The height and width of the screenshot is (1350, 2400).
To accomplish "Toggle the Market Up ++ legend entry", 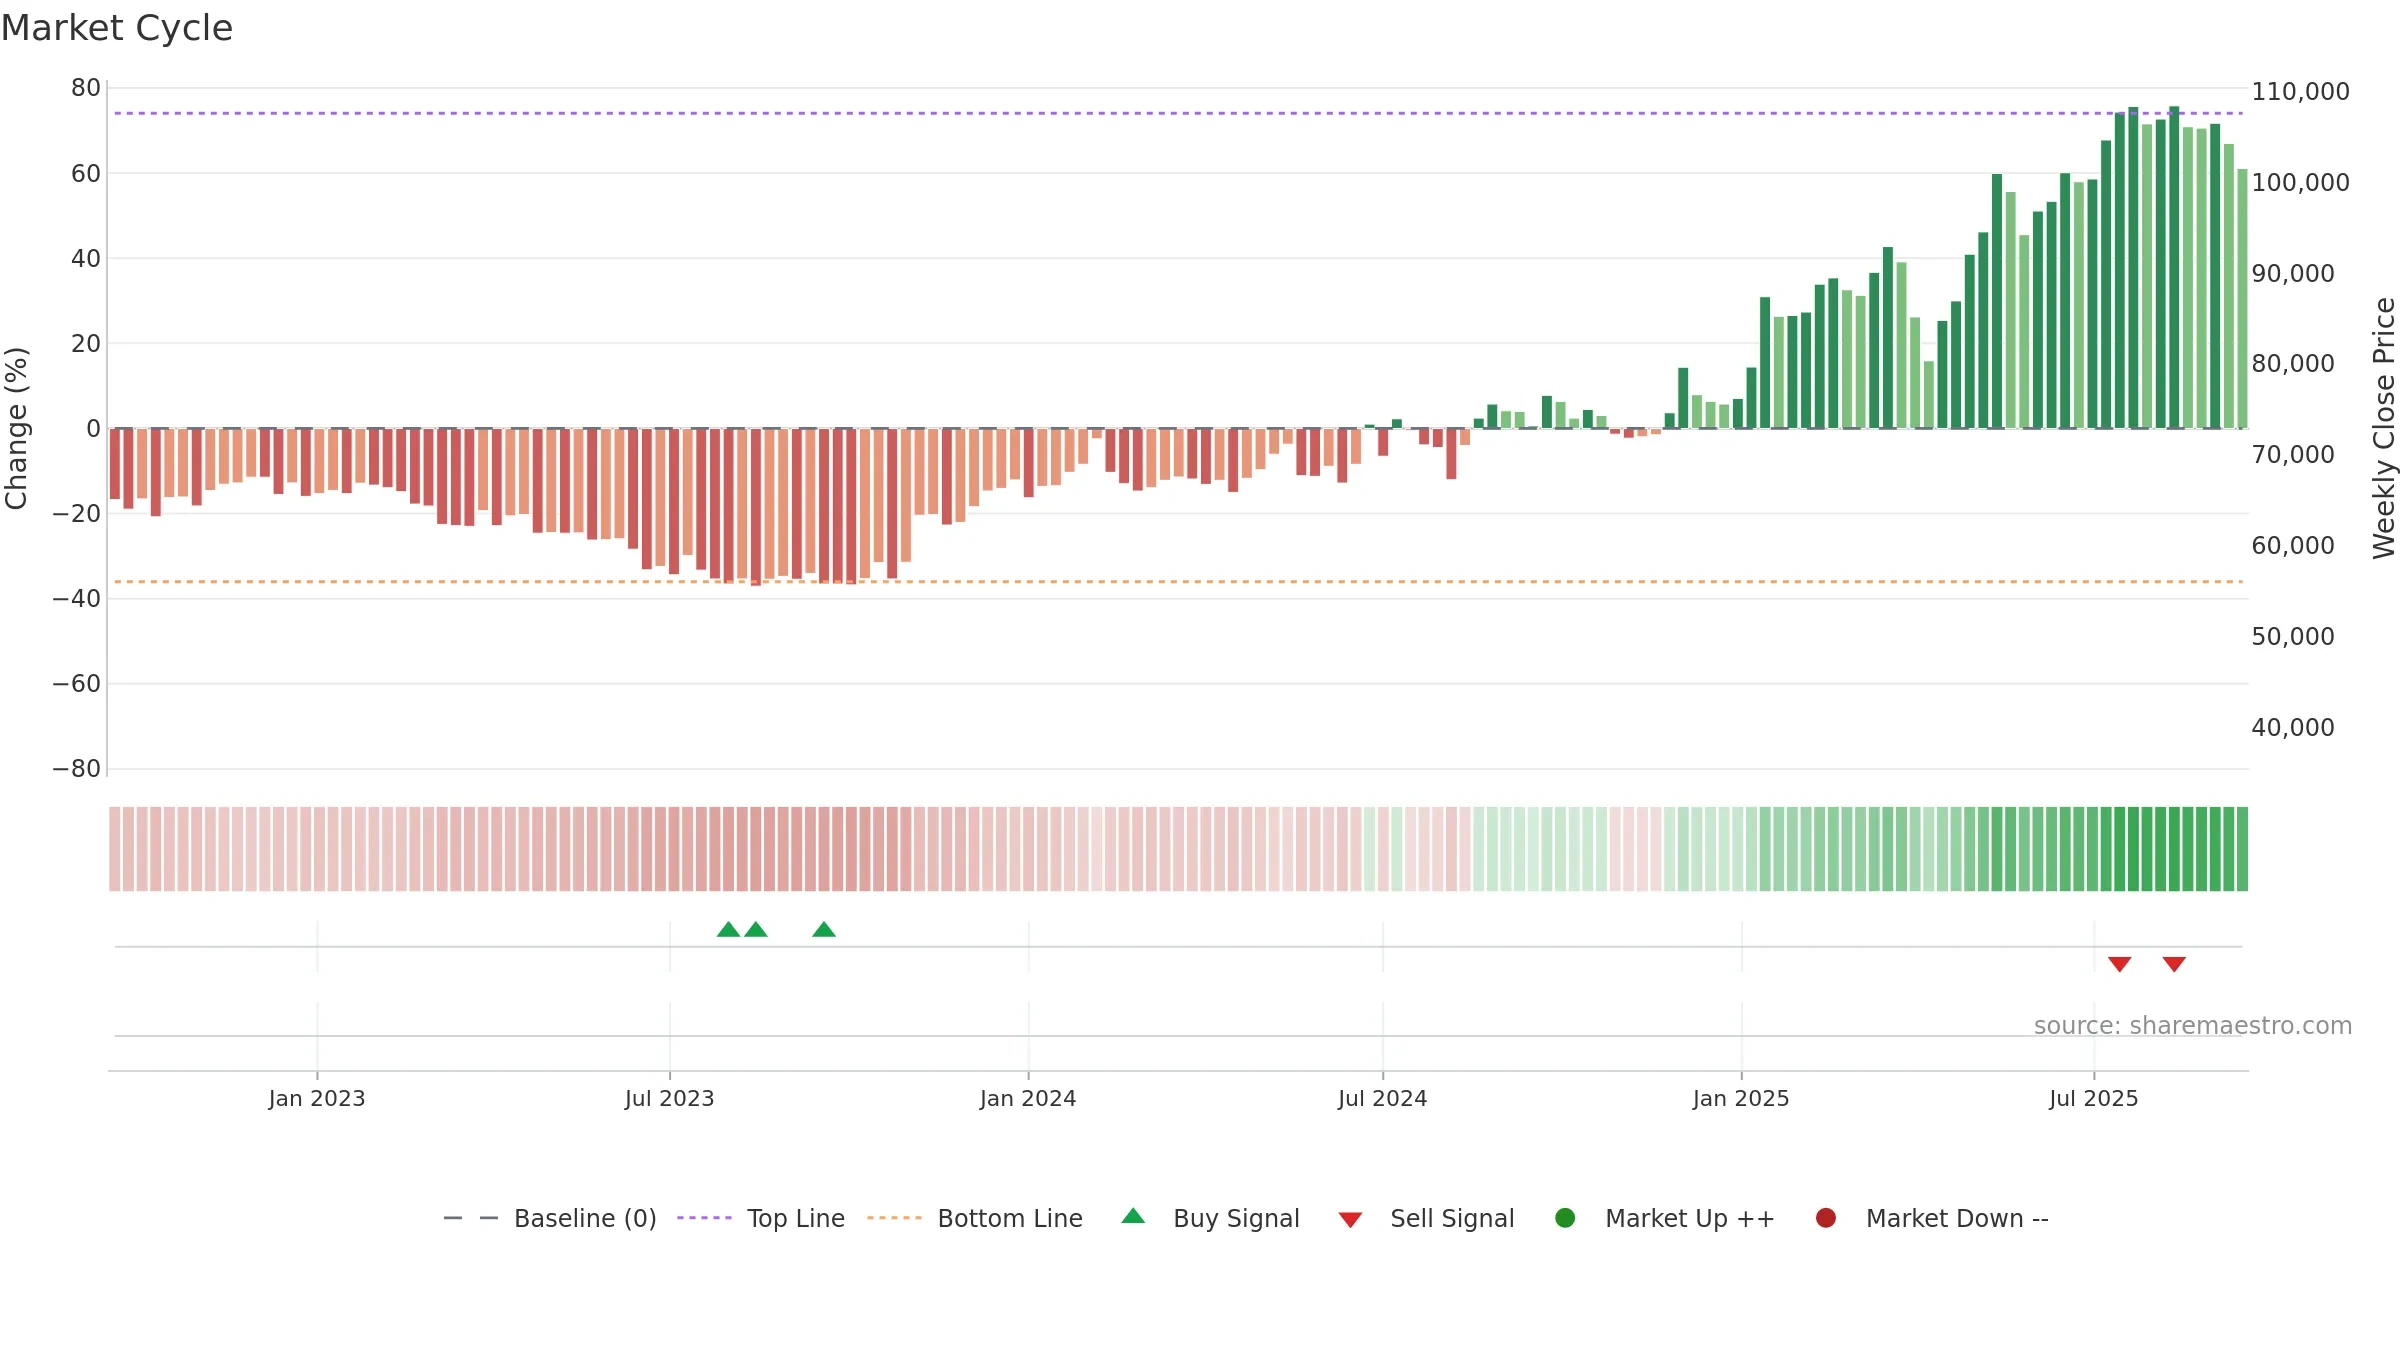I will (1665, 1218).
